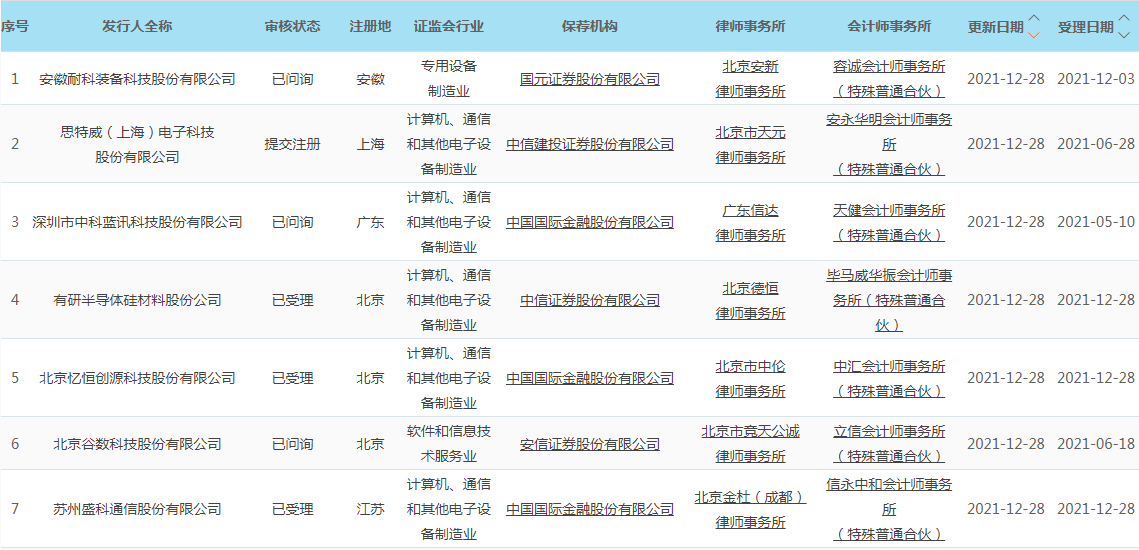Sort 更新日期 ascending with the up arrow
1139x550 pixels.
point(1034,19)
